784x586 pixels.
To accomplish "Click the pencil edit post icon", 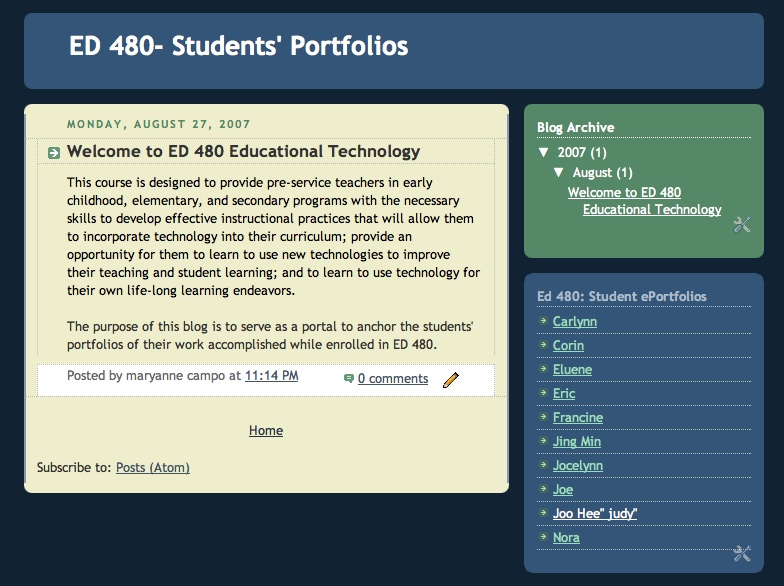I will coord(451,380).
